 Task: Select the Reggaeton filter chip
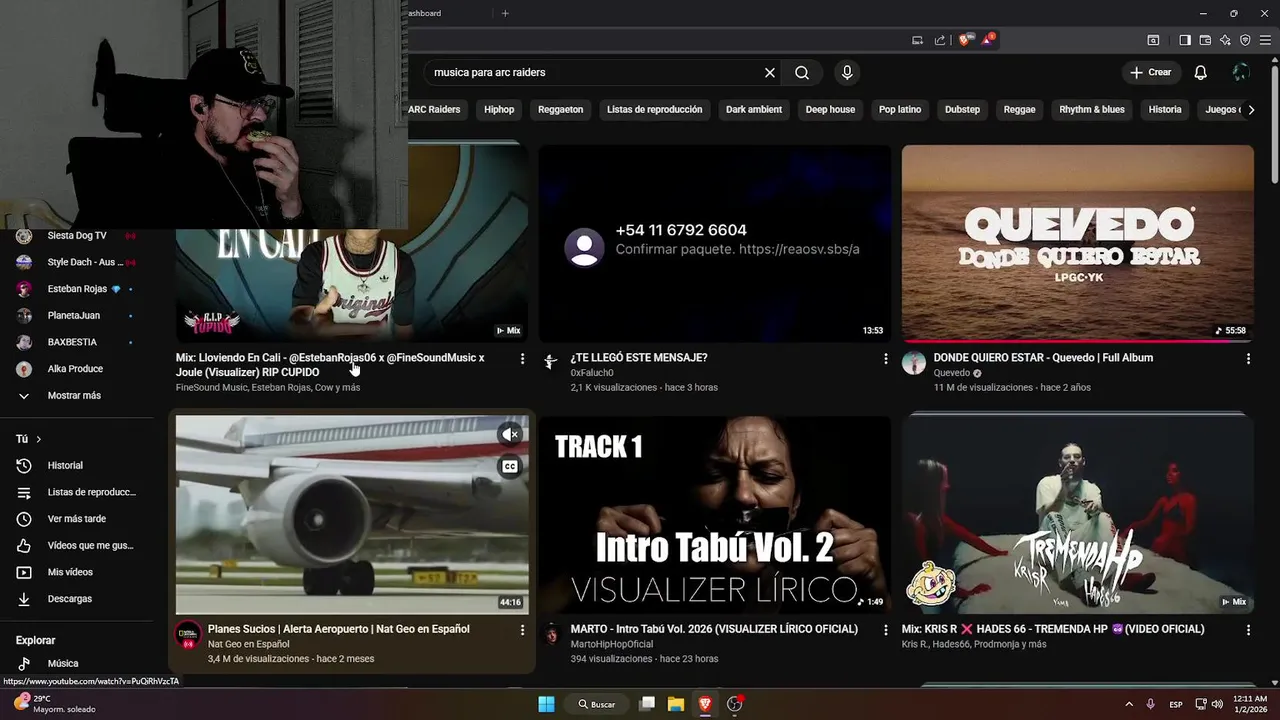pos(560,110)
